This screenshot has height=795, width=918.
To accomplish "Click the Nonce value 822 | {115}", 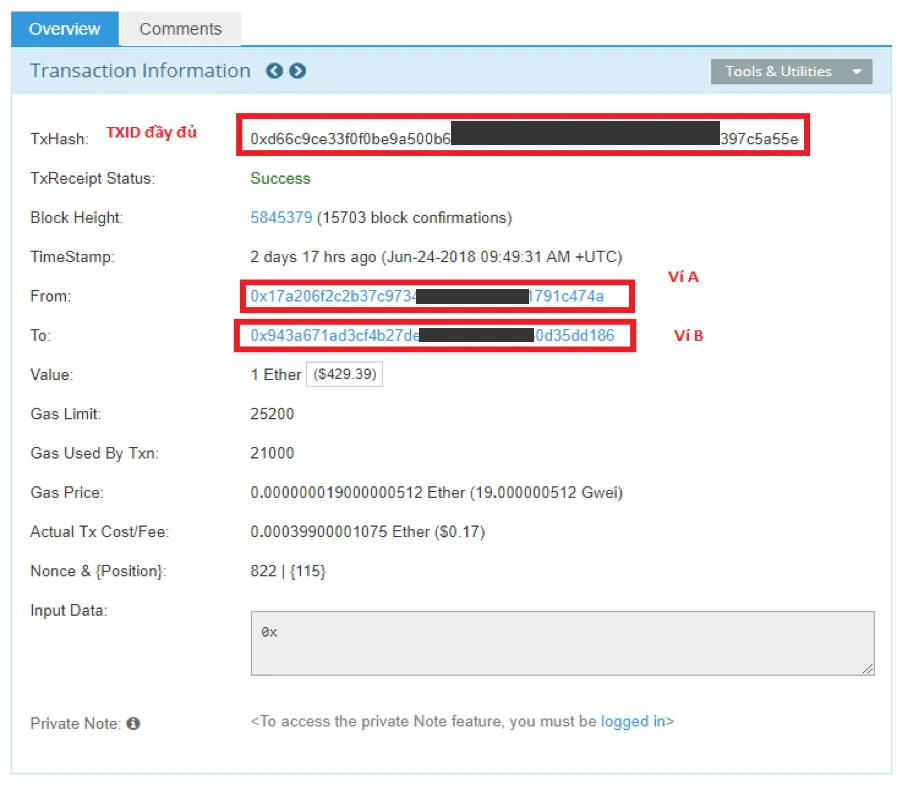I will (288, 571).
